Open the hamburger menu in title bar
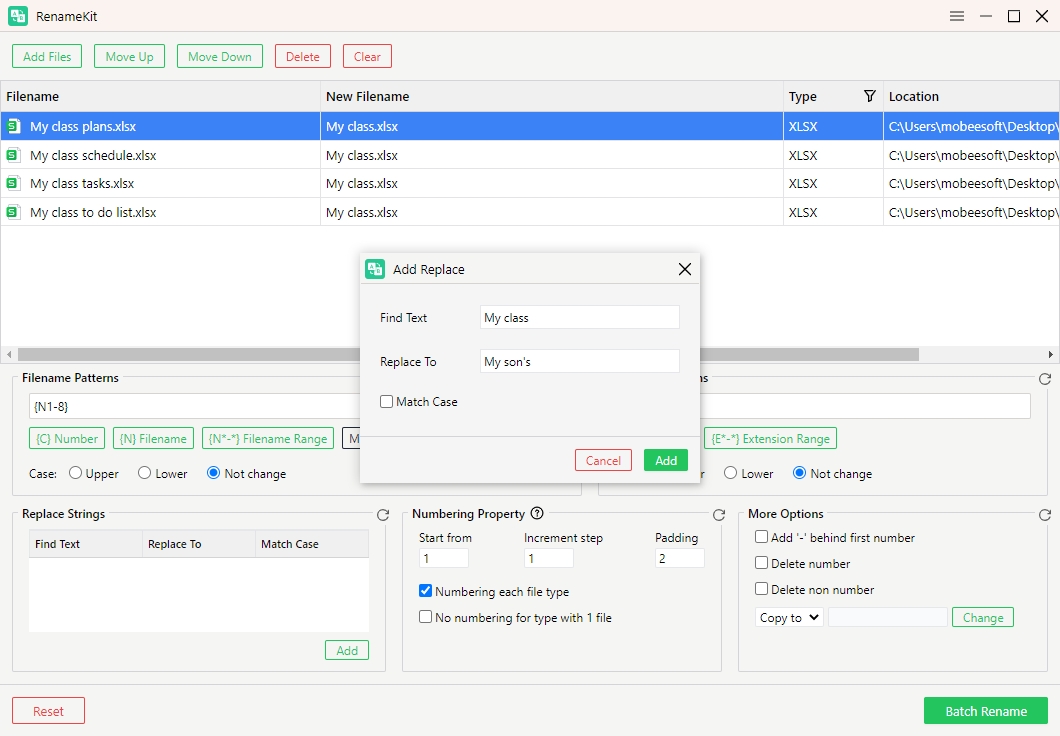The height and width of the screenshot is (736, 1060). [957, 16]
